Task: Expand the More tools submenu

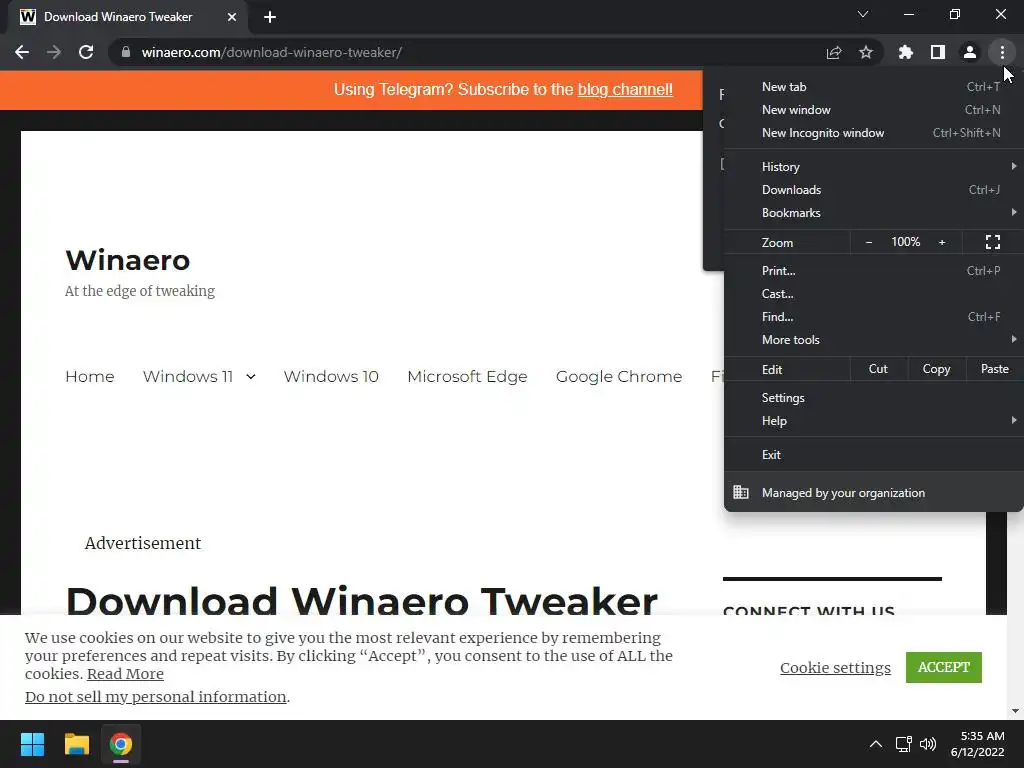Action: (x=874, y=340)
